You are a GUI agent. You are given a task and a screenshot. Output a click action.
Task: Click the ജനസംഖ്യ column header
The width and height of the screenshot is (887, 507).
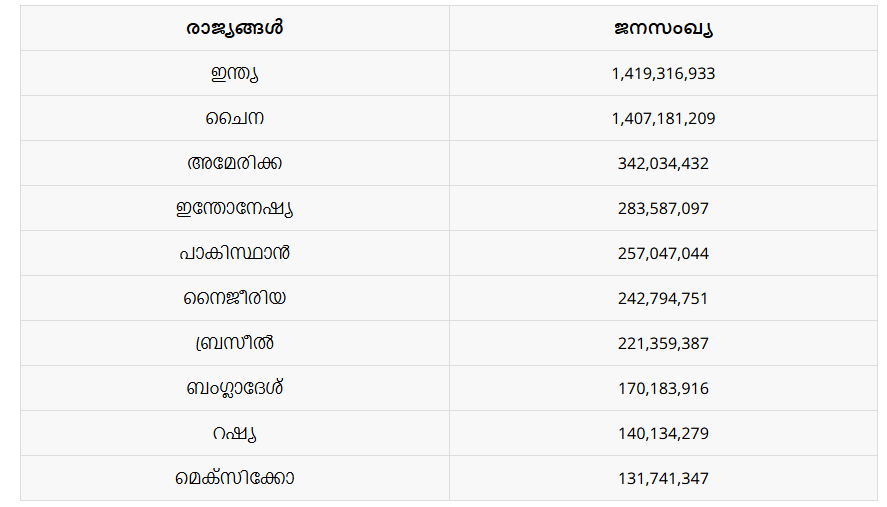(663, 28)
